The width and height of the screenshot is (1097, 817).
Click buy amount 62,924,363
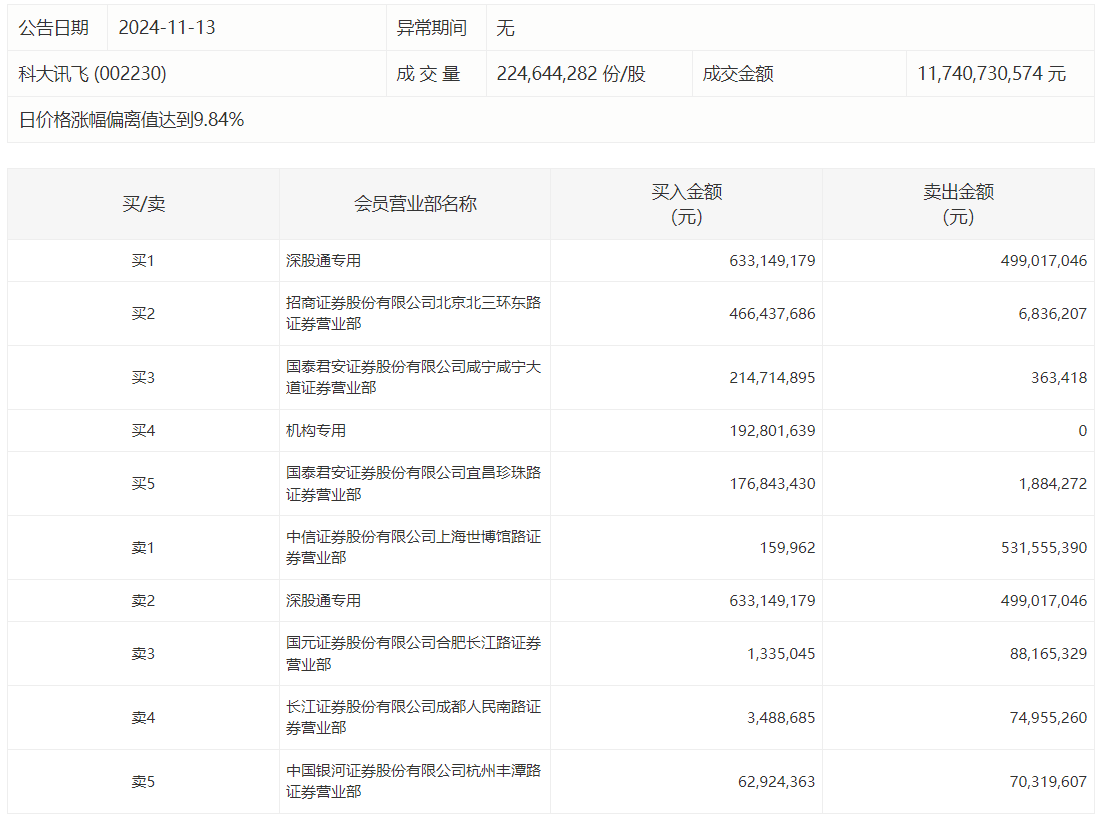pos(777,782)
